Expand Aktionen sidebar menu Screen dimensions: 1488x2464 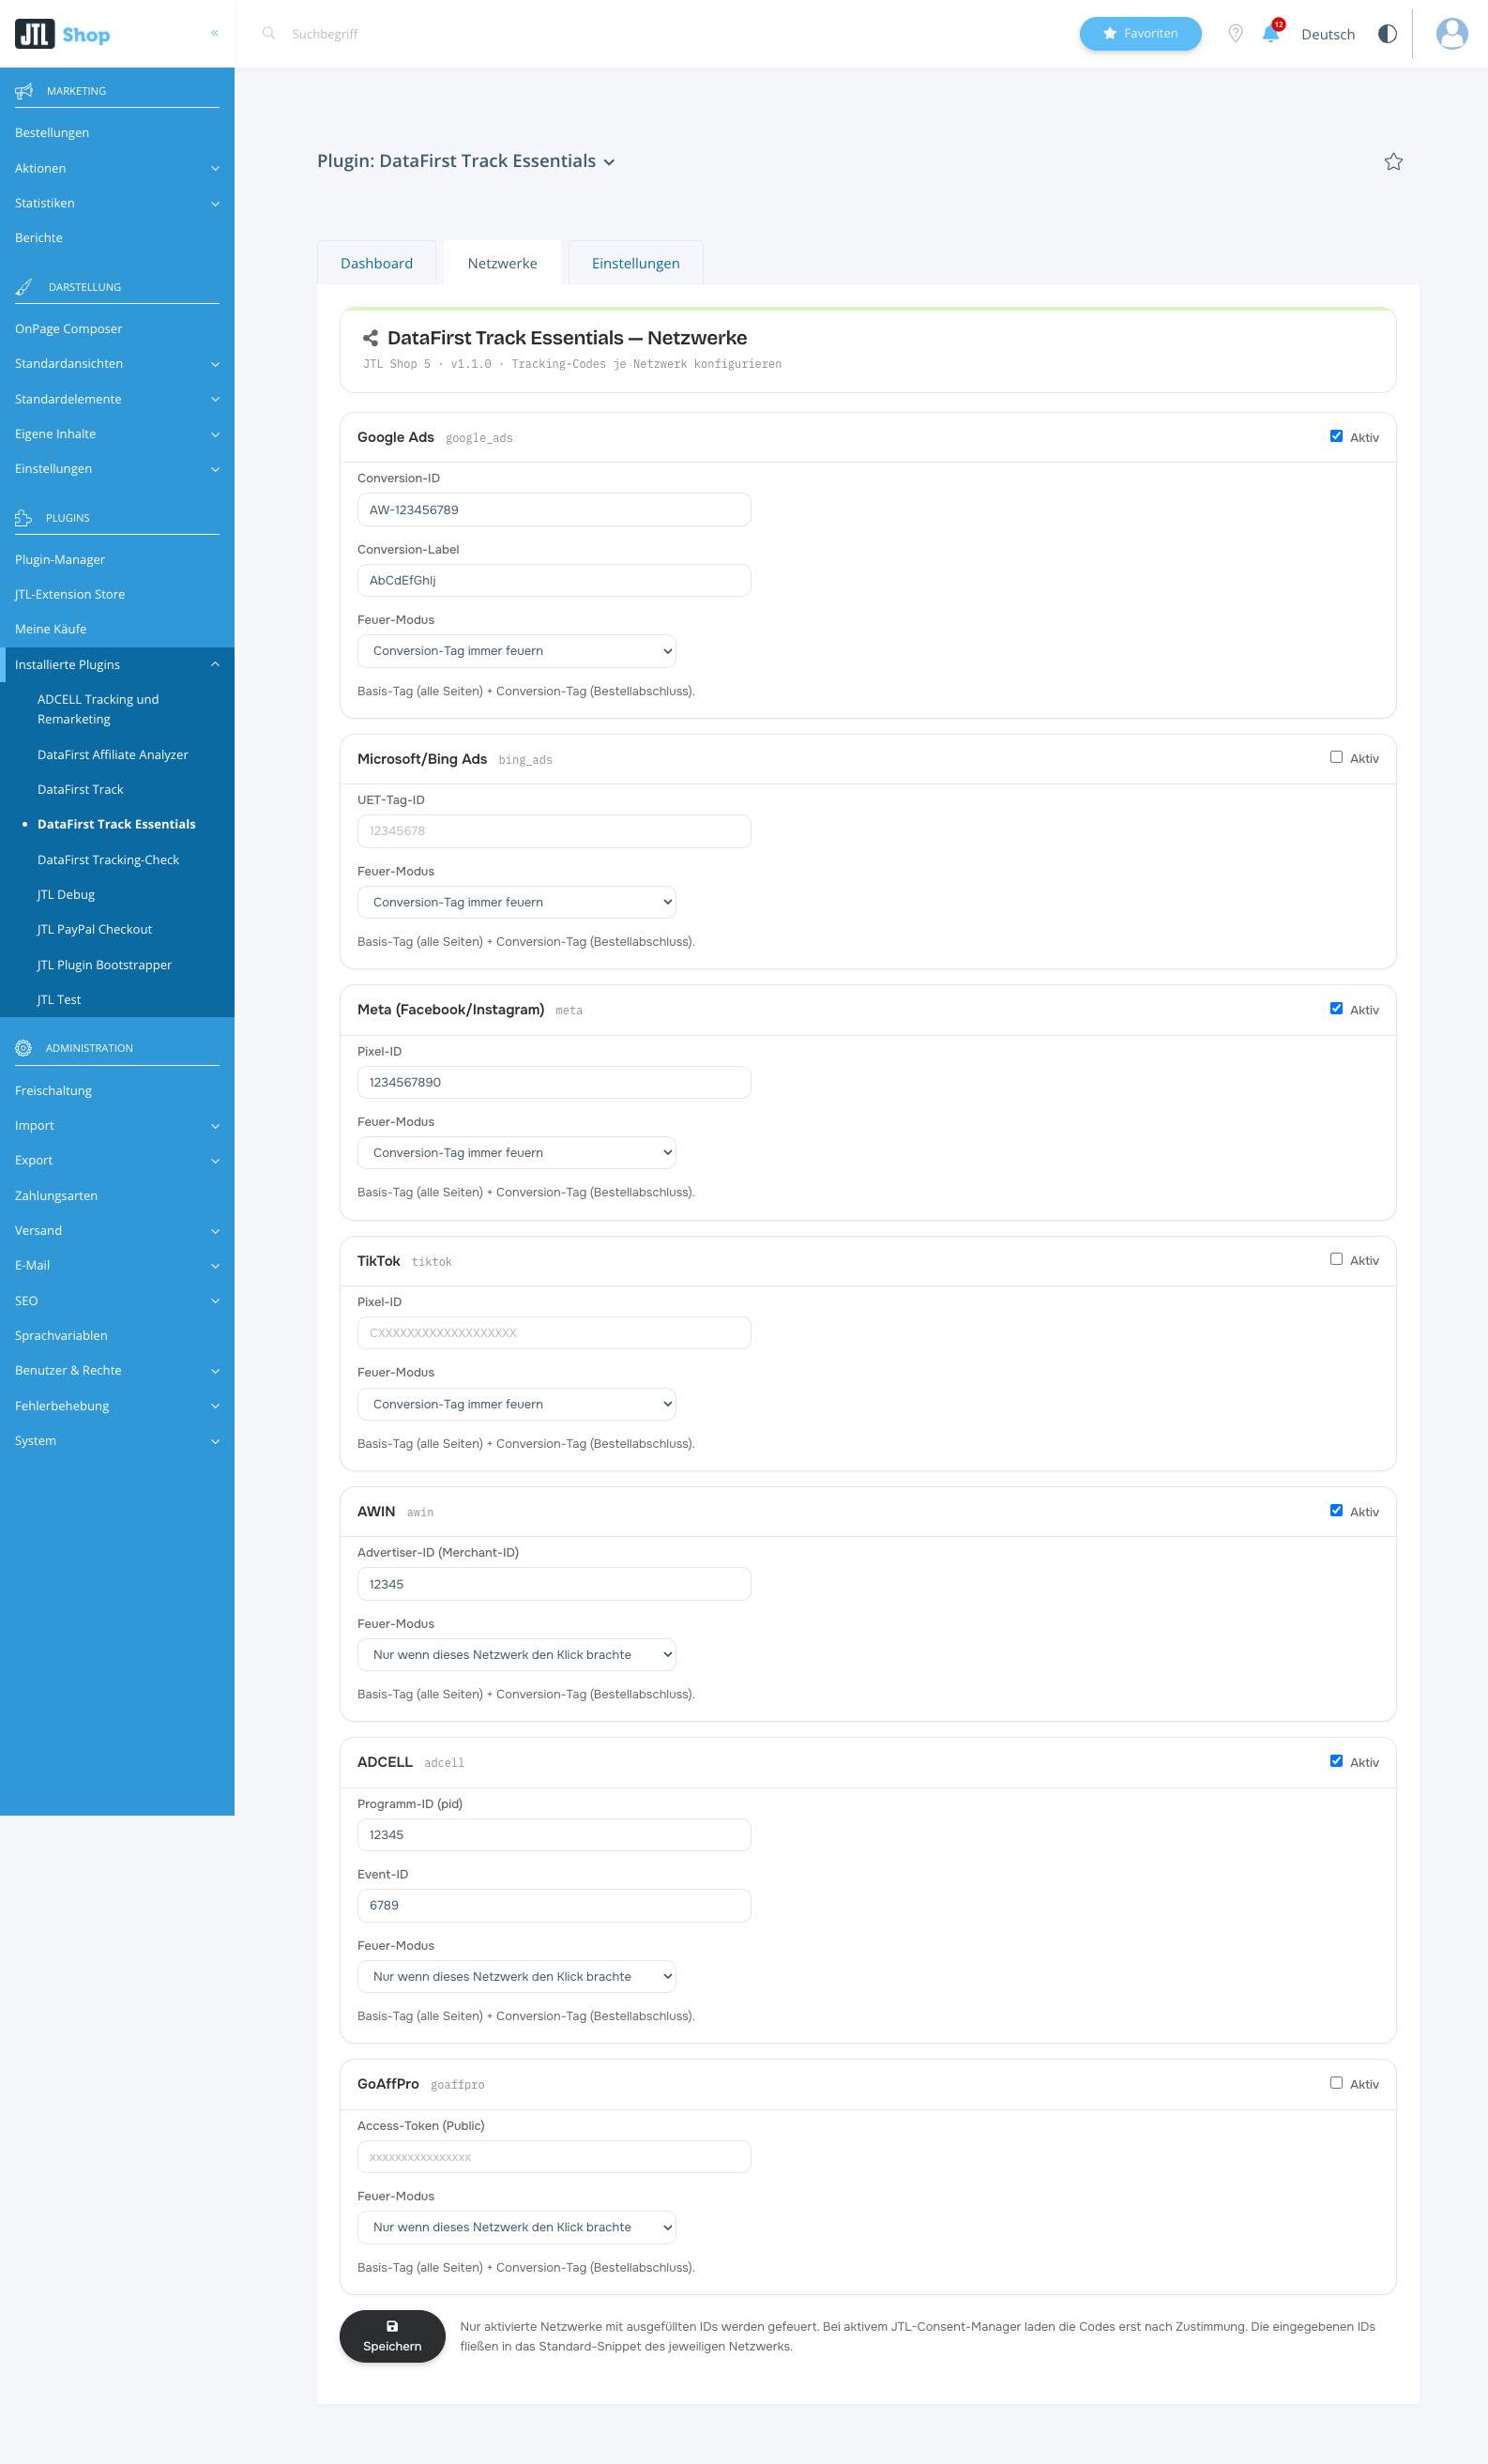tap(117, 168)
